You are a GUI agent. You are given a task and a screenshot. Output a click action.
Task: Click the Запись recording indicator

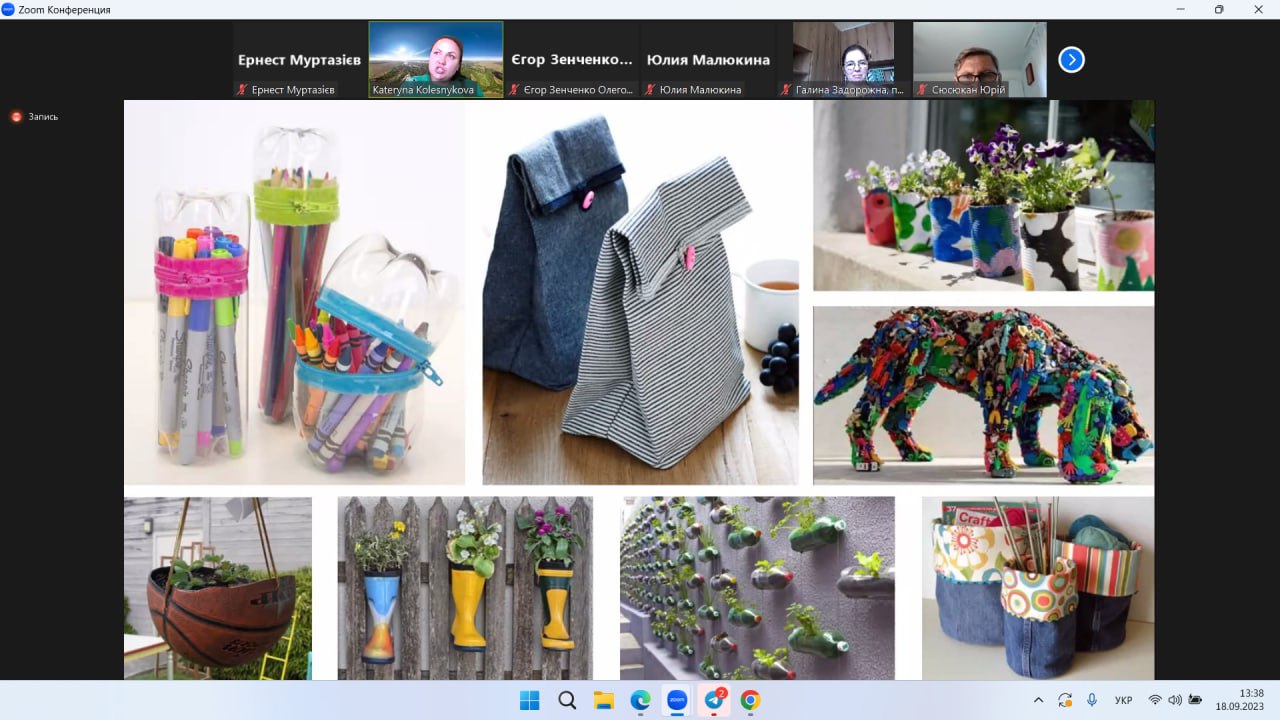pos(35,117)
